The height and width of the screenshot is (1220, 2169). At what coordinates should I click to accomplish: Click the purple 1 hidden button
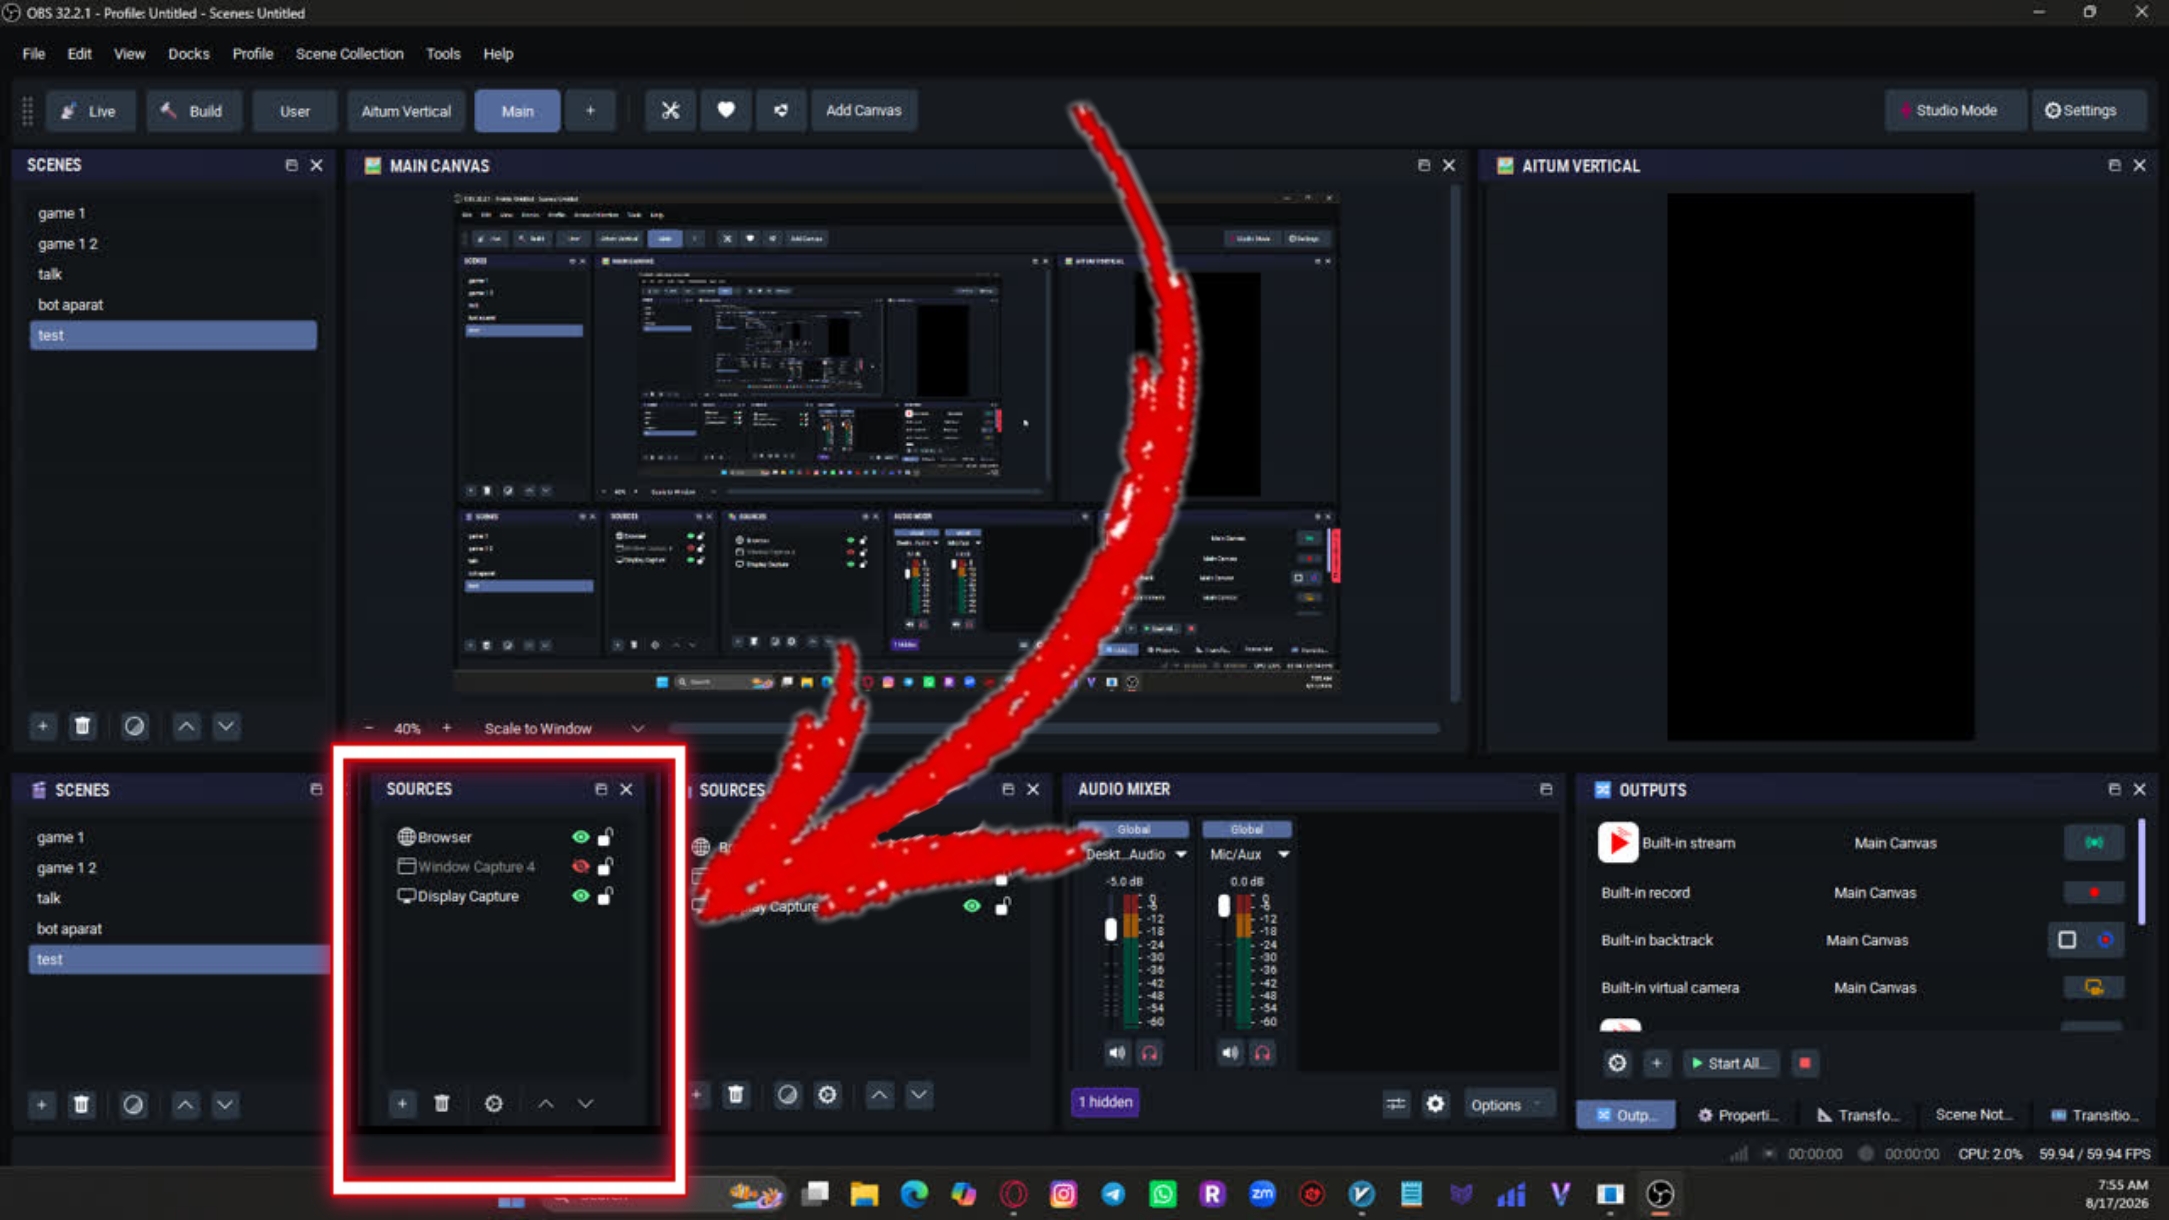1104,1102
